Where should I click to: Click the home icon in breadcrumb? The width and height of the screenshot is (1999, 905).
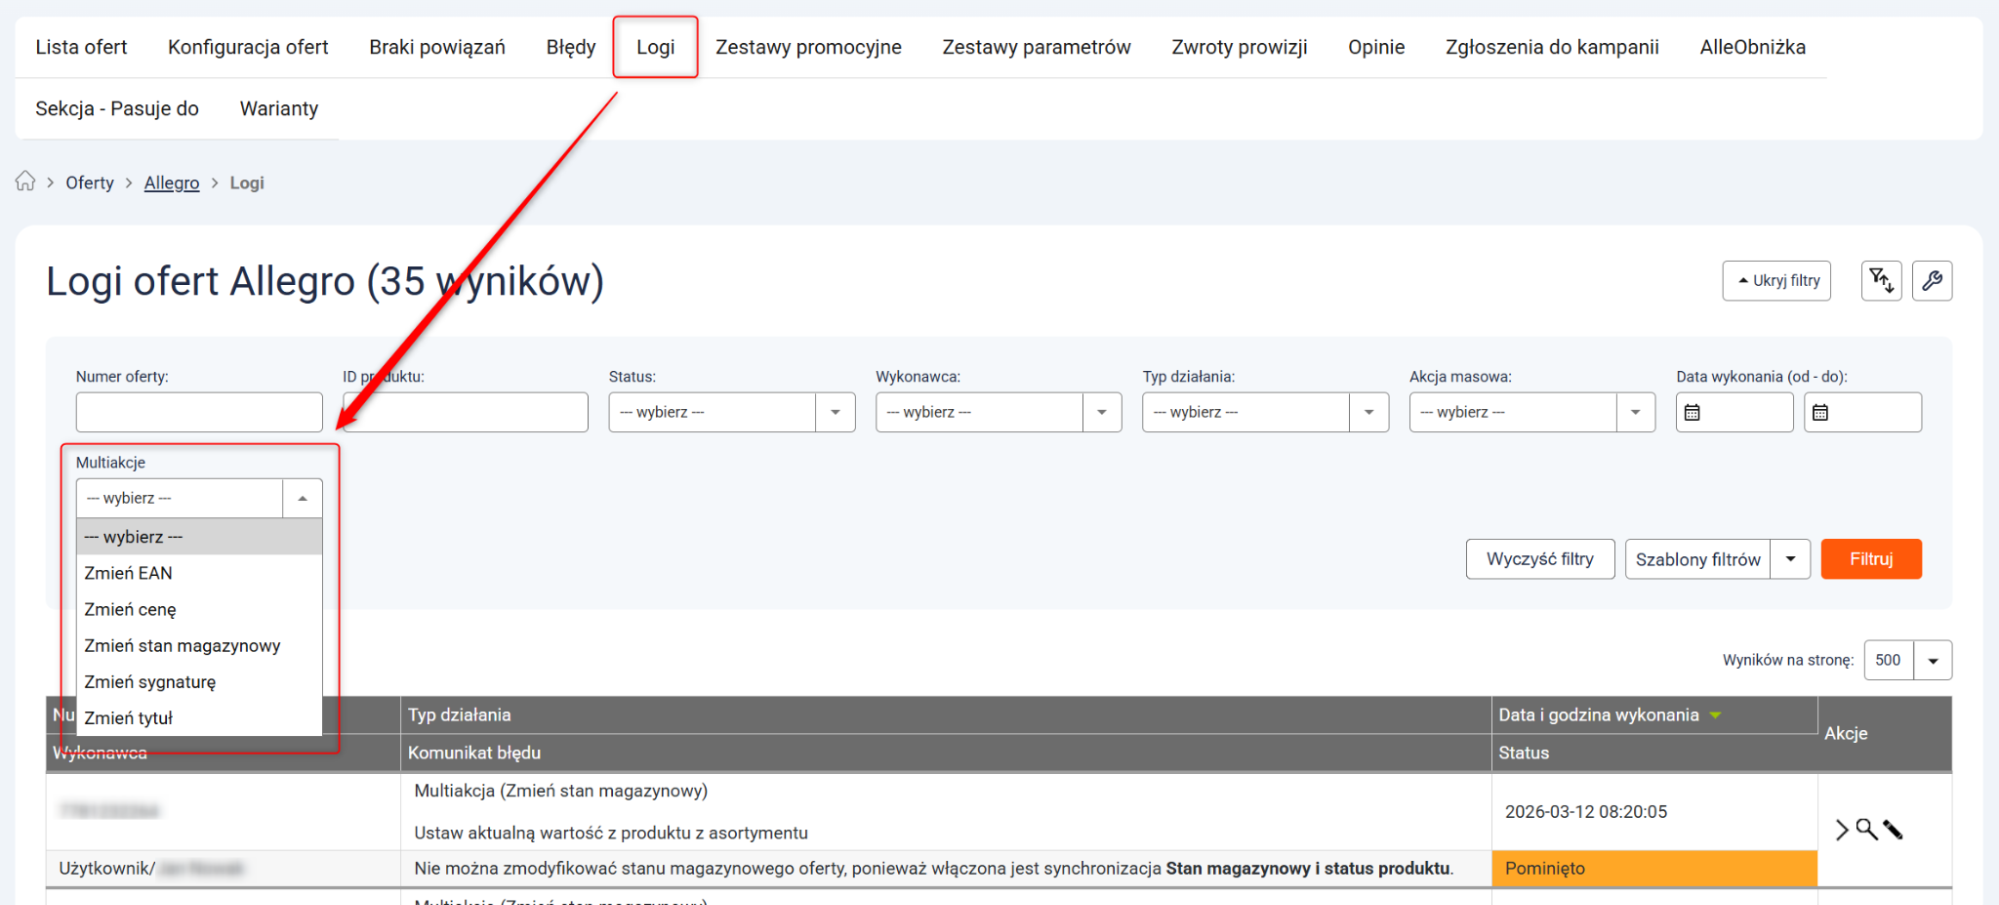(x=25, y=182)
